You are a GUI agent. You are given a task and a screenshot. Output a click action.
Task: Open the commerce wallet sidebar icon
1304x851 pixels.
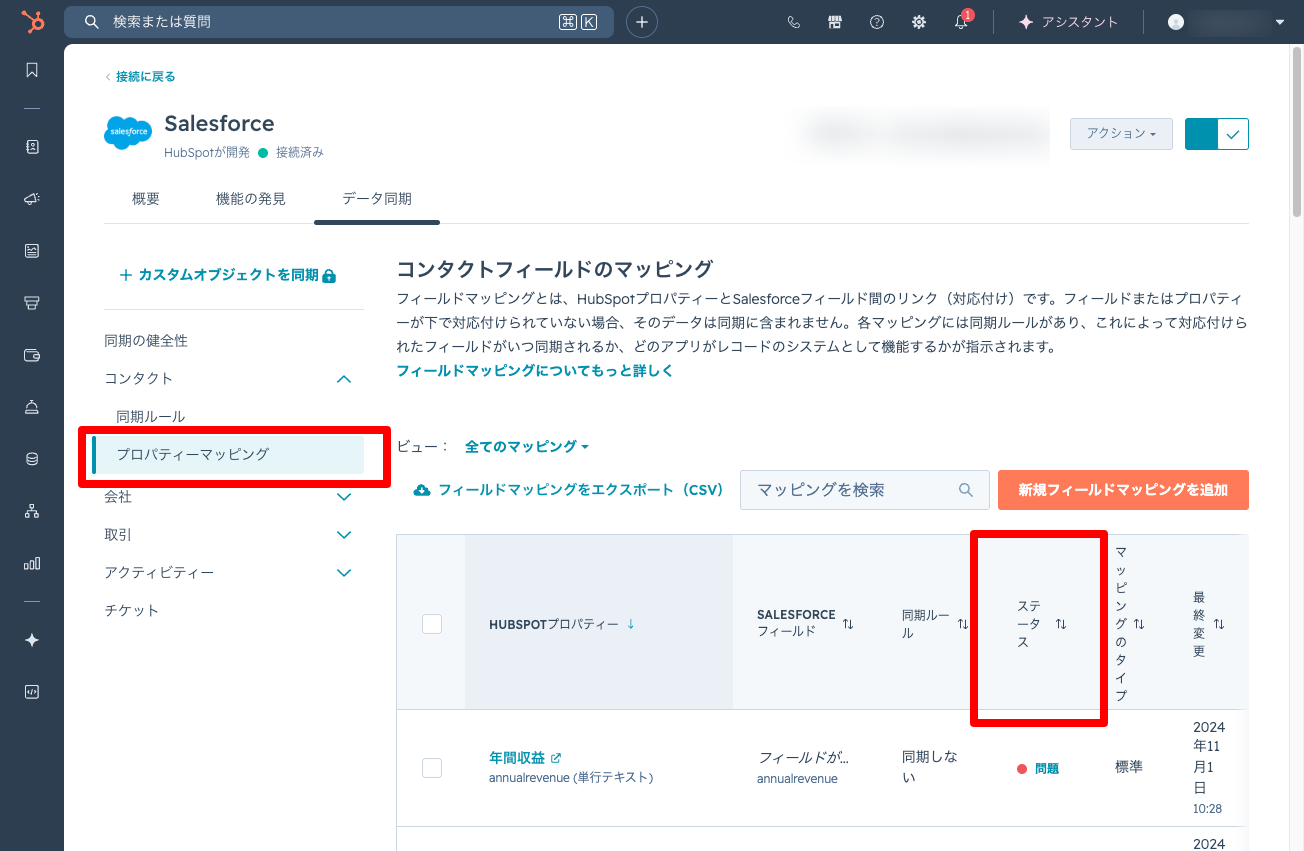[x=32, y=355]
